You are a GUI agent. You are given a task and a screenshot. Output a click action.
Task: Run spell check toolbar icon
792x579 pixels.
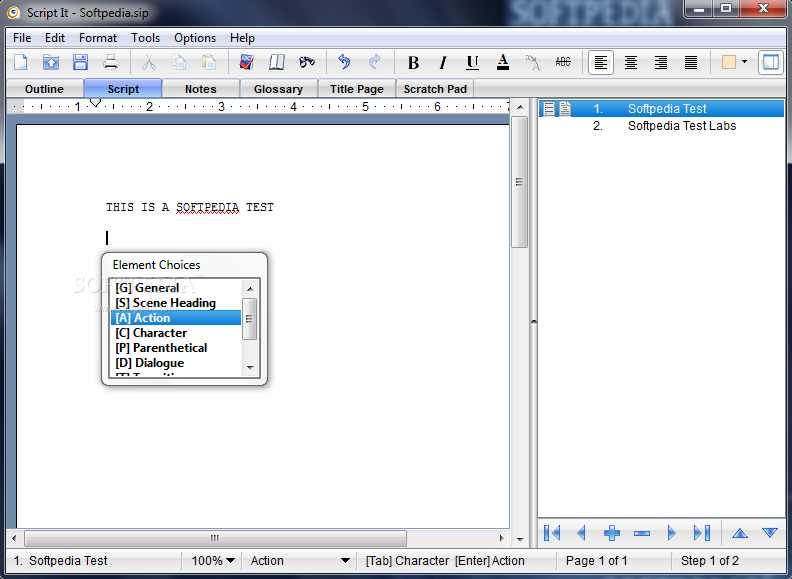(246, 62)
